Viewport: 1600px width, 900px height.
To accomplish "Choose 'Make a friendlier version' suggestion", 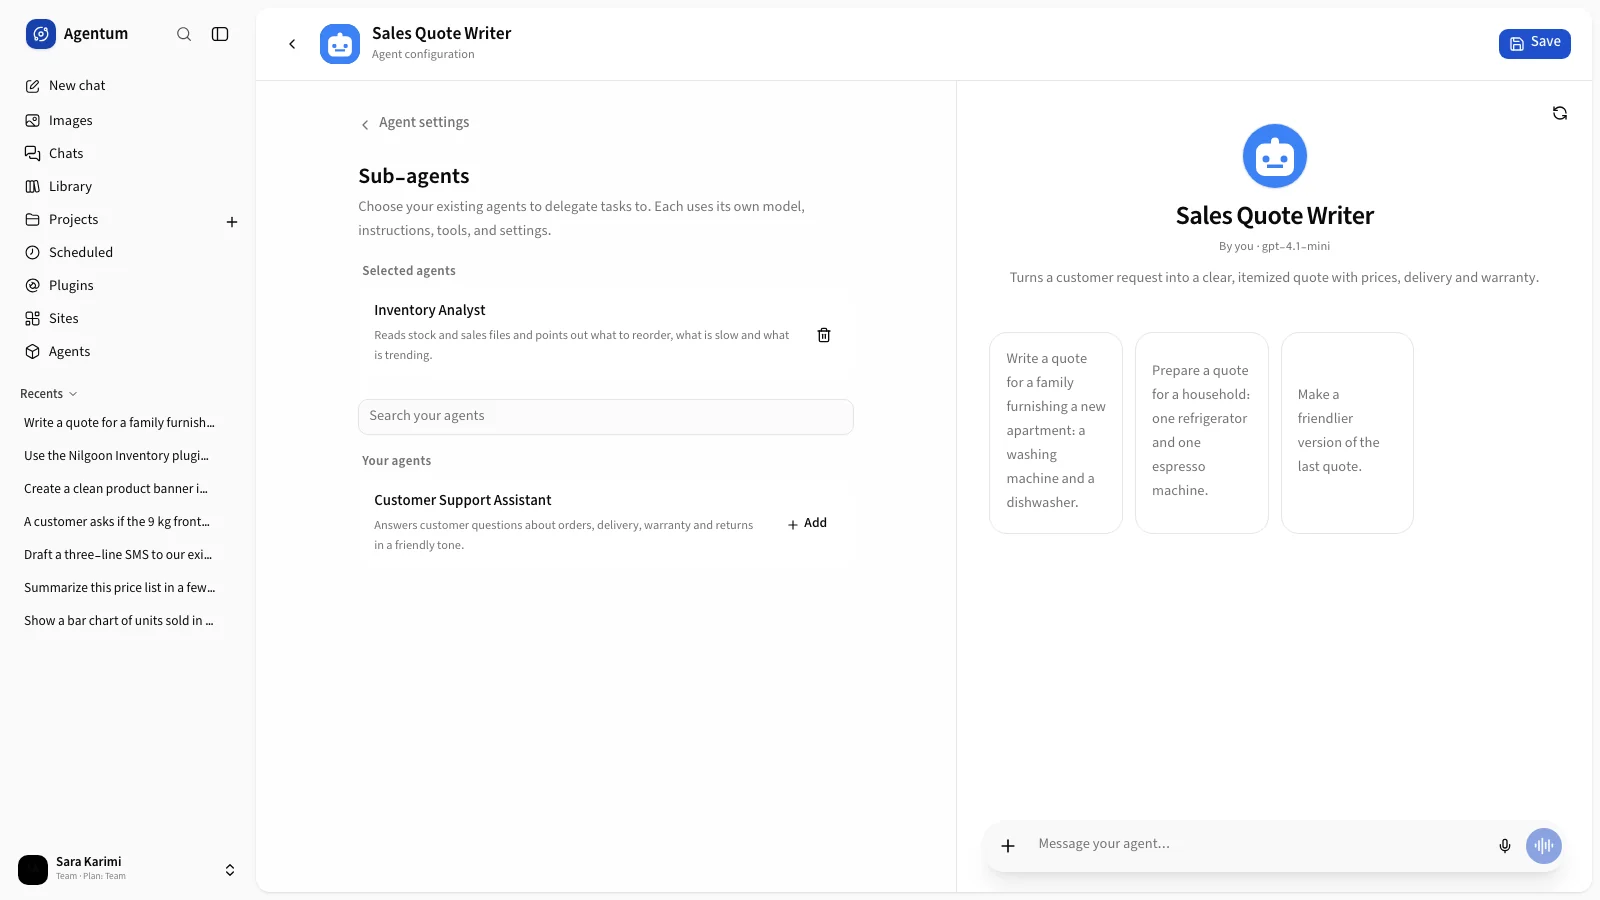I will point(1347,433).
